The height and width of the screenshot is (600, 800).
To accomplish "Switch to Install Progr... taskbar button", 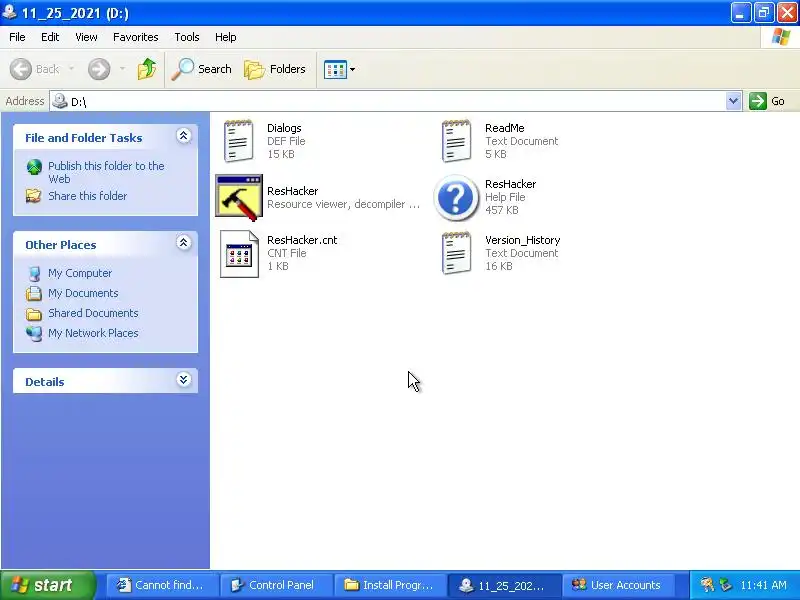I will [x=390, y=585].
